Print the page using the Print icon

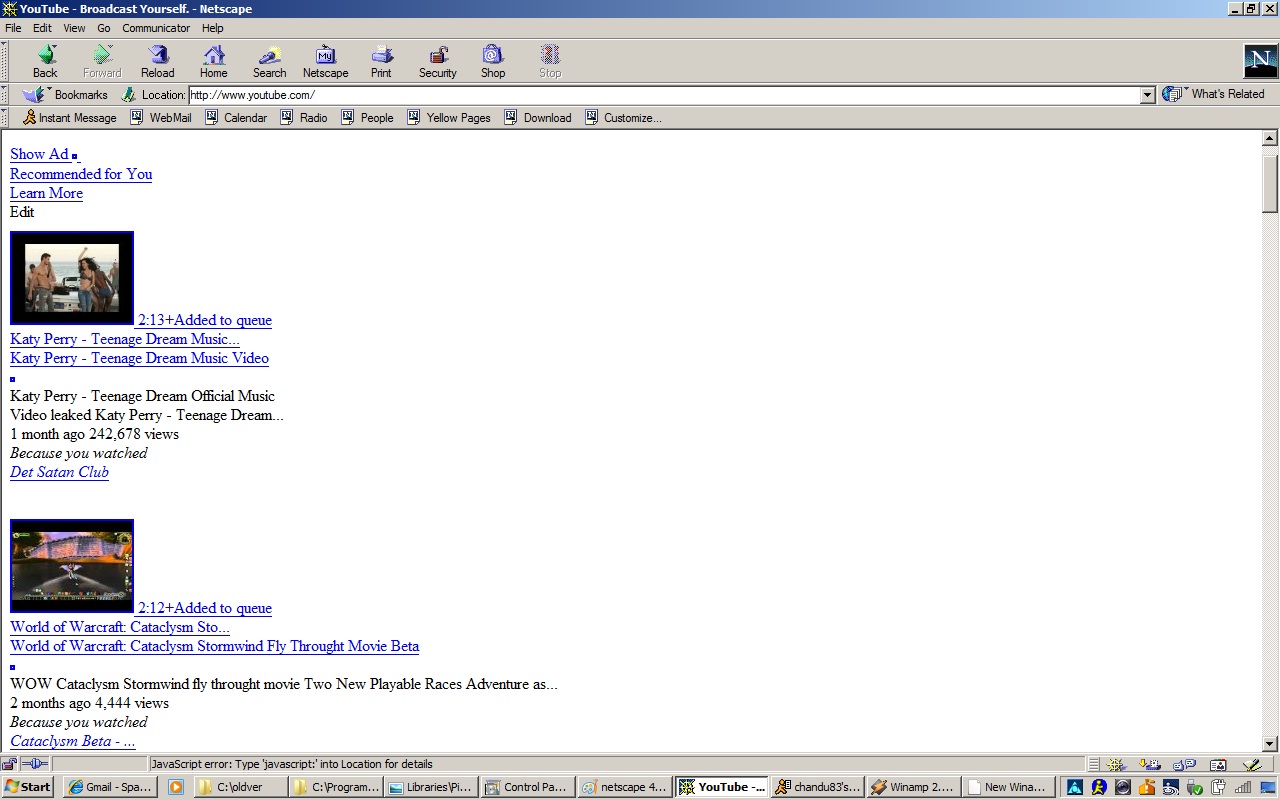point(381,61)
